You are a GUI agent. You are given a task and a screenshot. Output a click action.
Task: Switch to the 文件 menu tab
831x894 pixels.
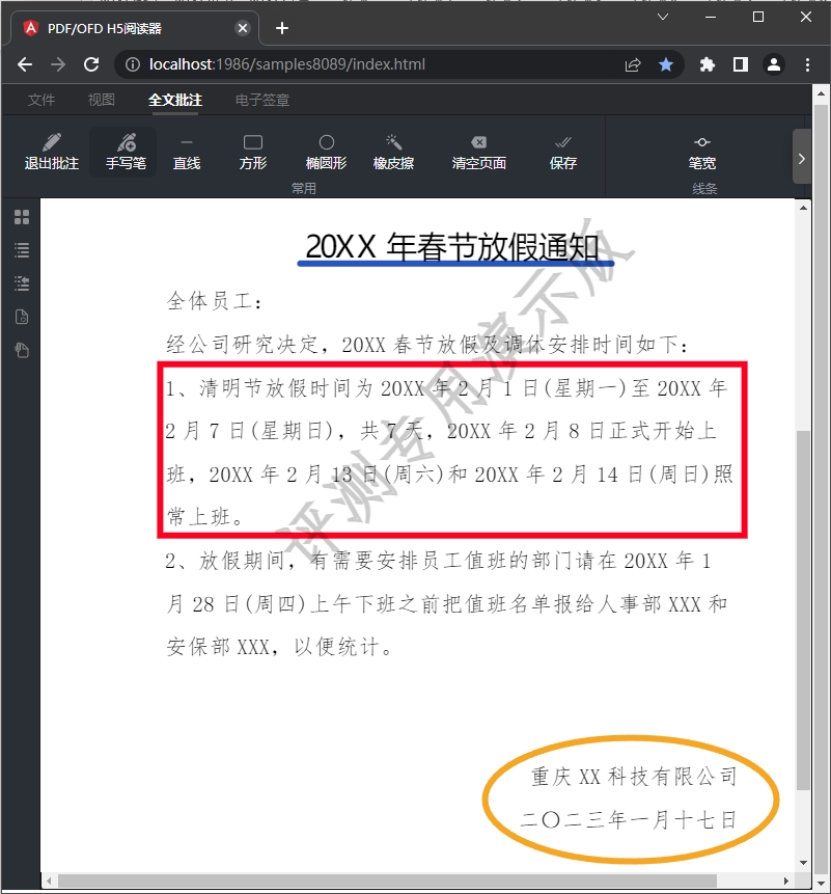coord(41,100)
